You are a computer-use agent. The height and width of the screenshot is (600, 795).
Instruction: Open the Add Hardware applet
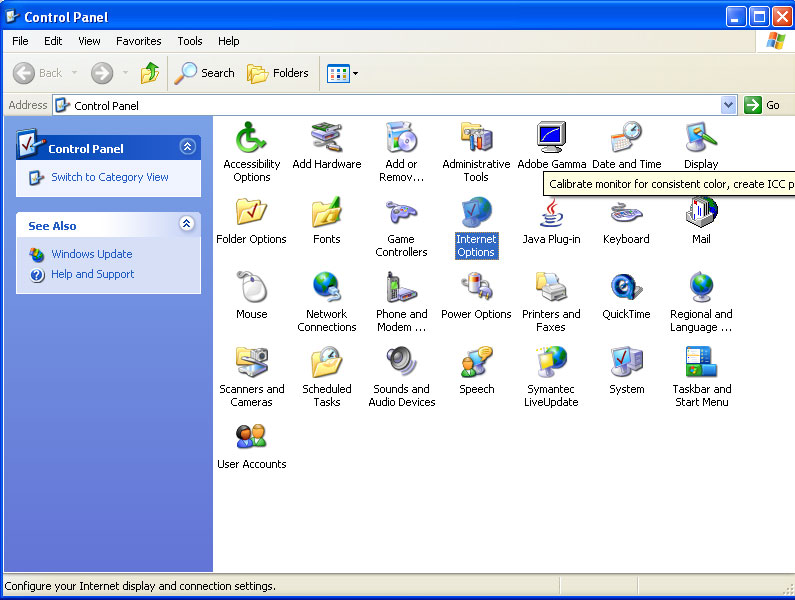click(x=327, y=146)
